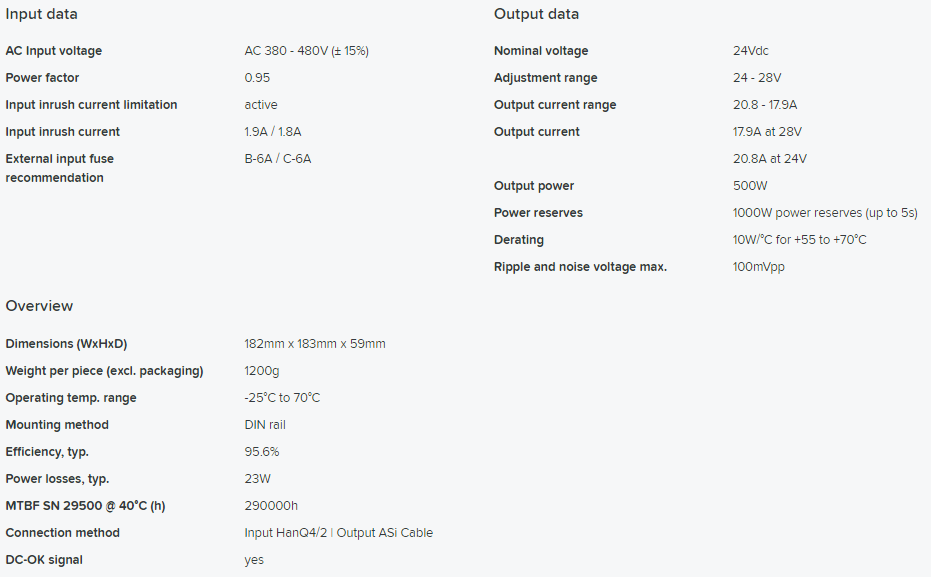Select the 100mVpp ripple value
Image resolution: width=931 pixels, height=577 pixels.
click(759, 267)
